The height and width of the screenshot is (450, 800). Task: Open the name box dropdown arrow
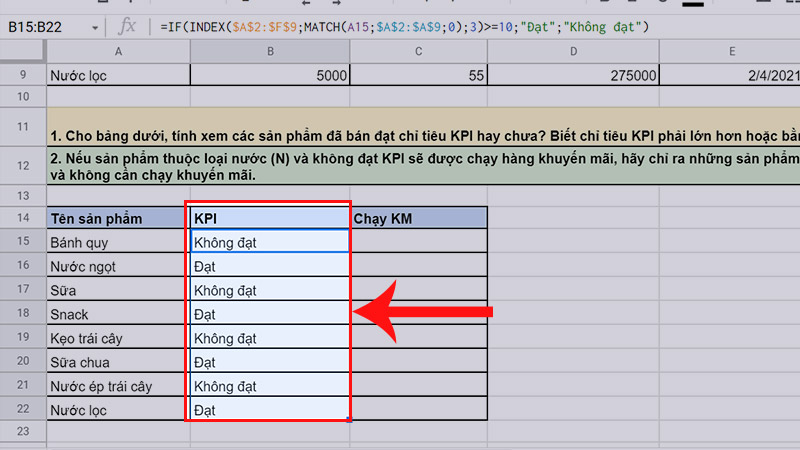coord(93,26)
